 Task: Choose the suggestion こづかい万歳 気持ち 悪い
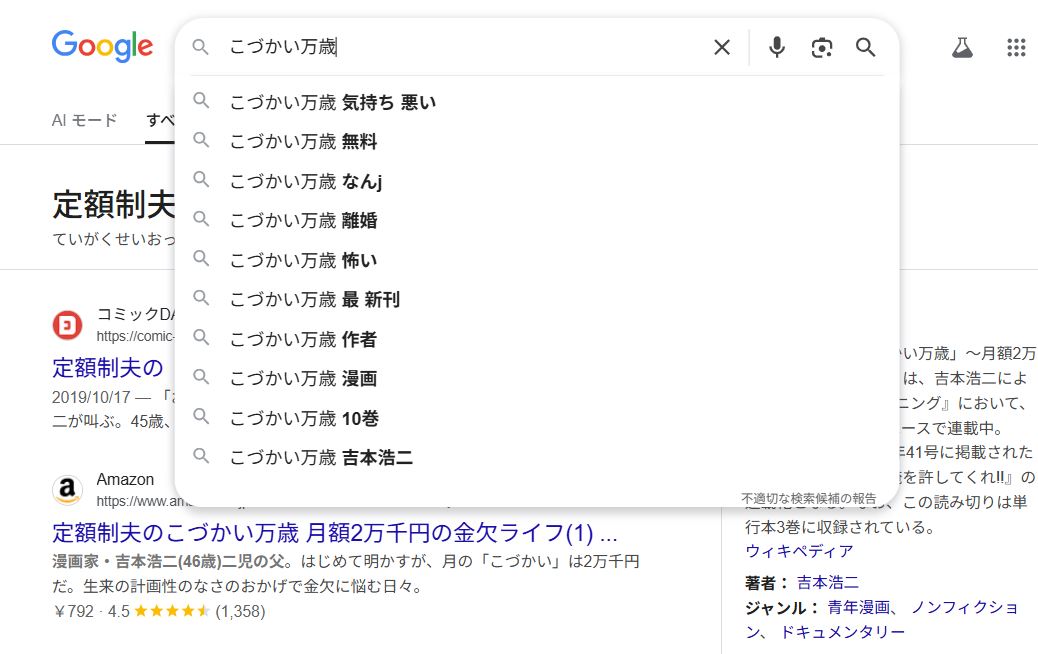pos(332,102)
